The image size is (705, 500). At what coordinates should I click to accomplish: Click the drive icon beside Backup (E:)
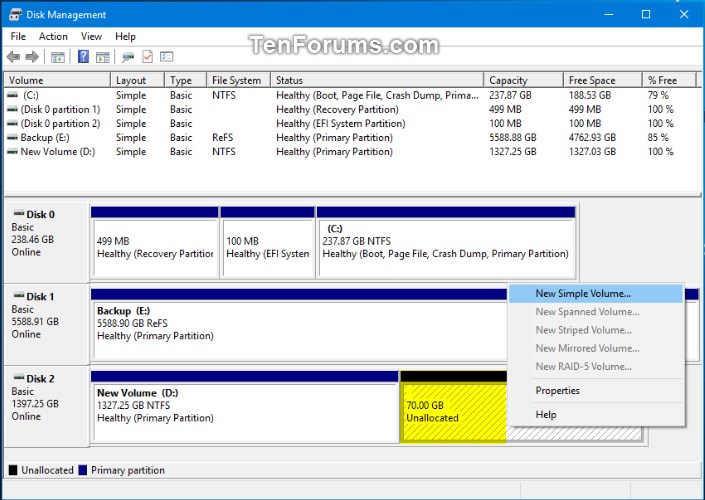point(13,138)
